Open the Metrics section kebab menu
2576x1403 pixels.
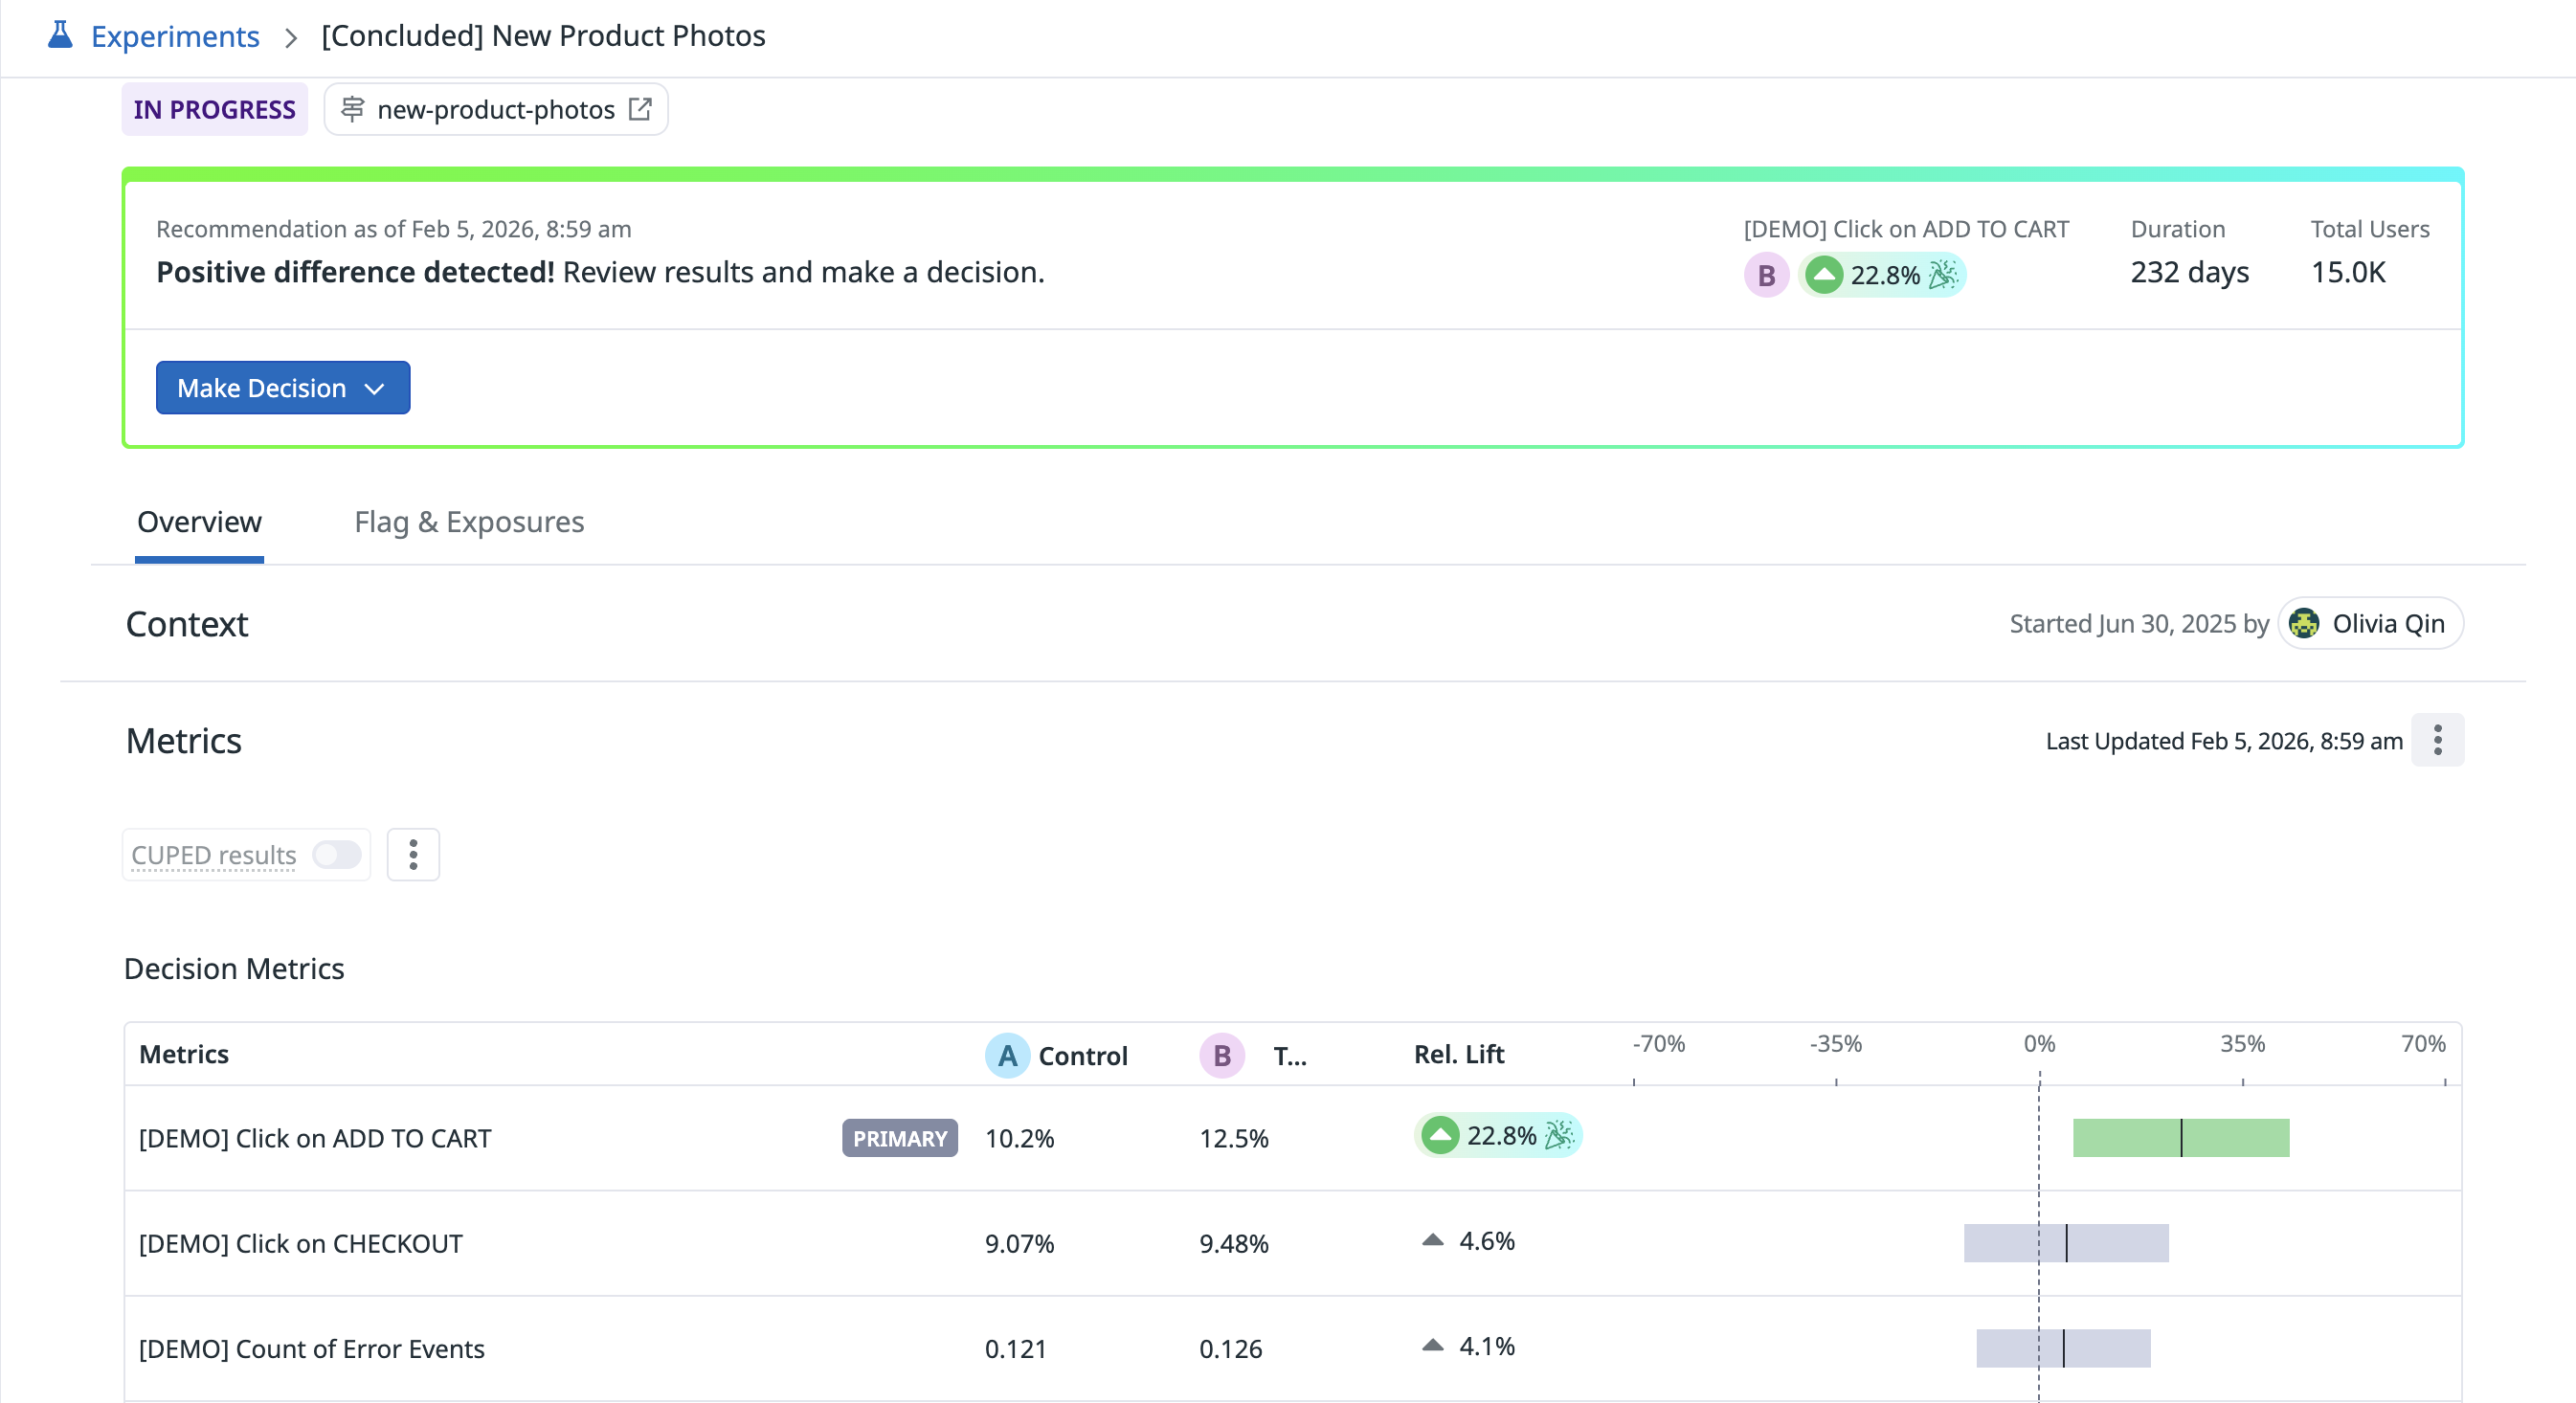2437,740
